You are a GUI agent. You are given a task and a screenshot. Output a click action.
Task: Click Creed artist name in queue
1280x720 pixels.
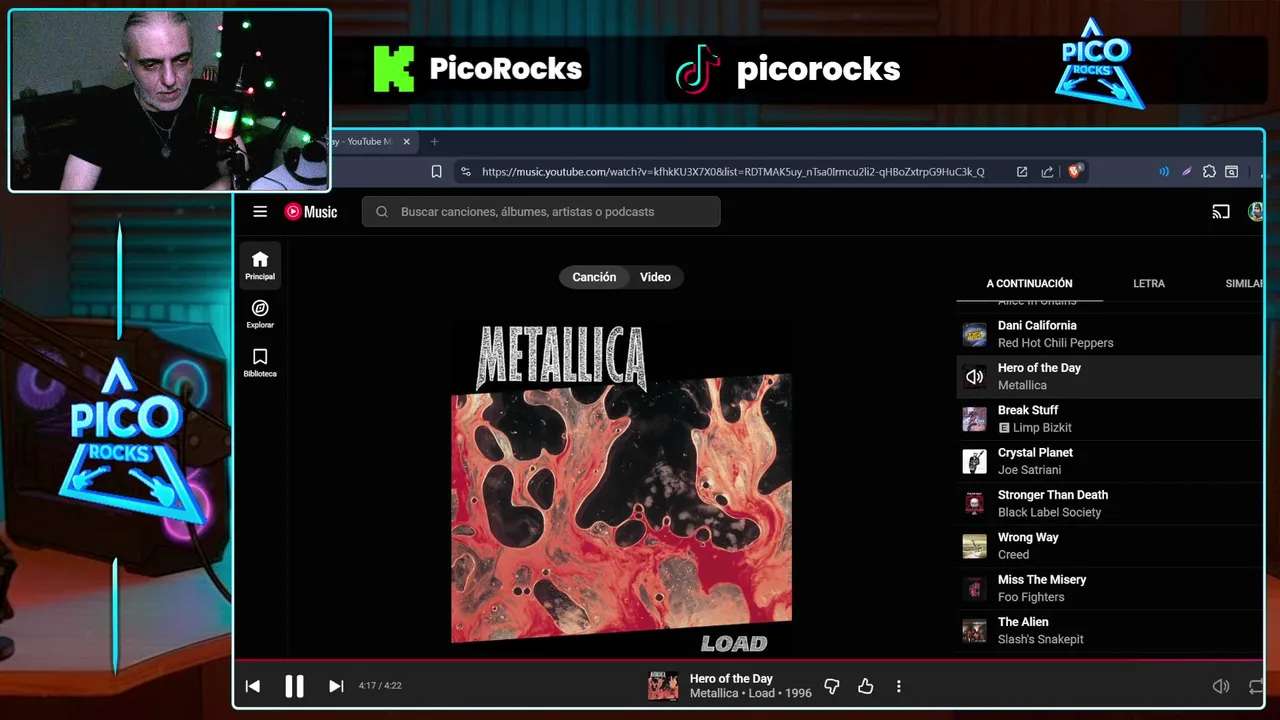coord(1013,555)
